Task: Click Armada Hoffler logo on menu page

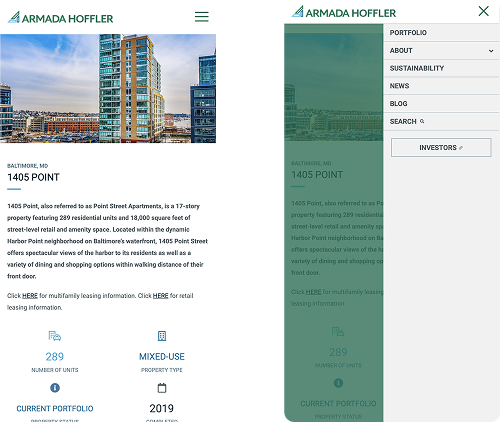Action: 344,12
